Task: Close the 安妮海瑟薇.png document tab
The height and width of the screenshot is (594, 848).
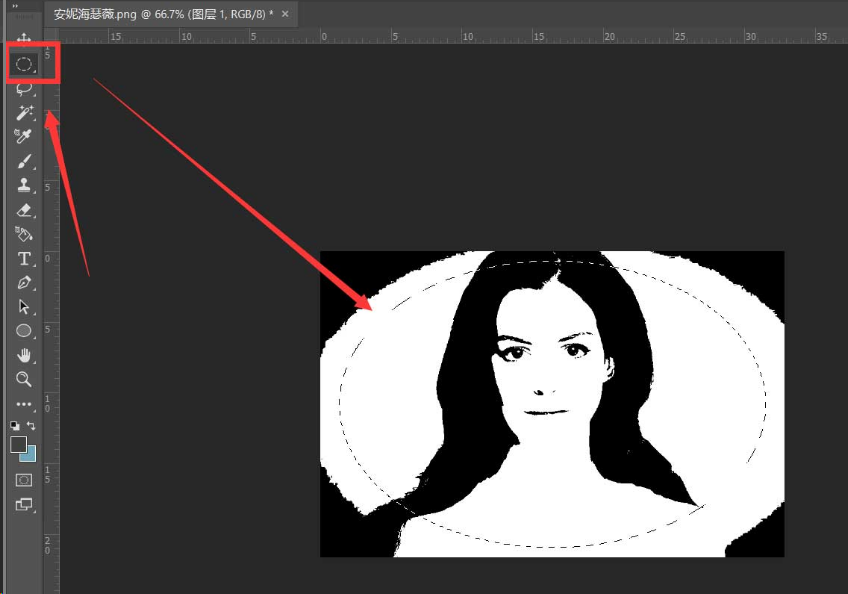Action: 285,14
